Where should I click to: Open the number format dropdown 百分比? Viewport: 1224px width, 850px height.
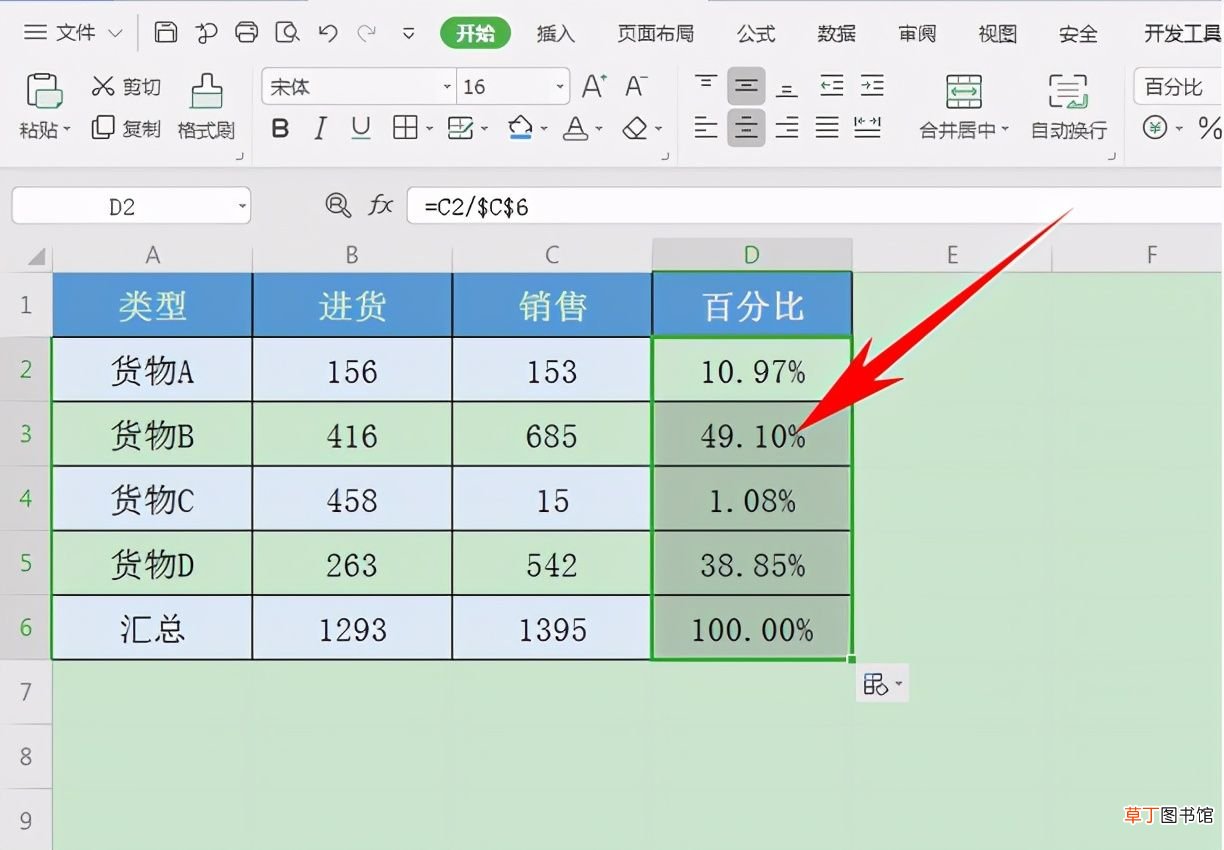(1178, 87)
